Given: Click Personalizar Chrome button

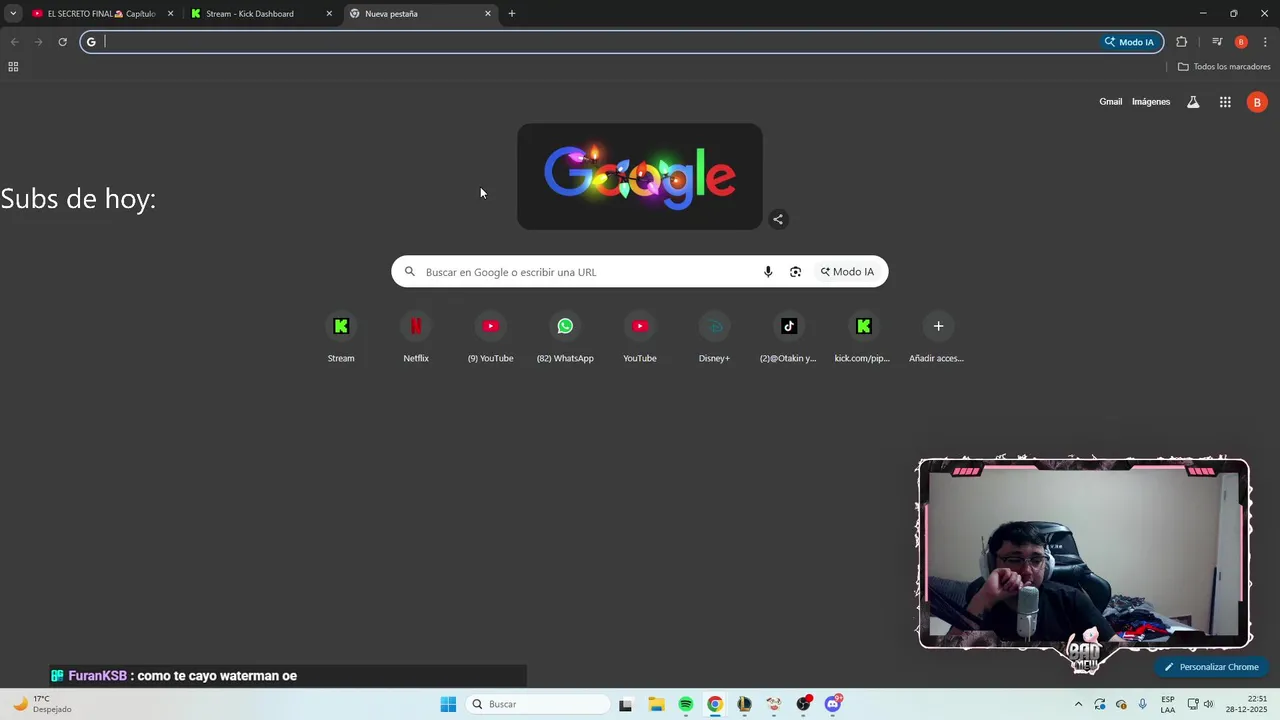Looking at the screenshot, I should pos(1211,667).
